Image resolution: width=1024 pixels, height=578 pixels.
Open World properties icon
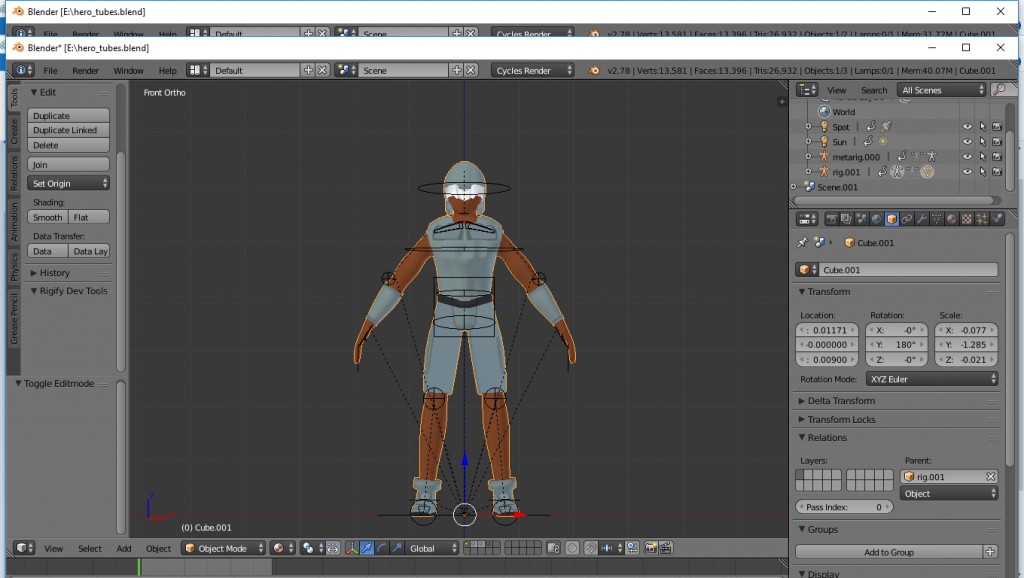(x=875, y=219)
